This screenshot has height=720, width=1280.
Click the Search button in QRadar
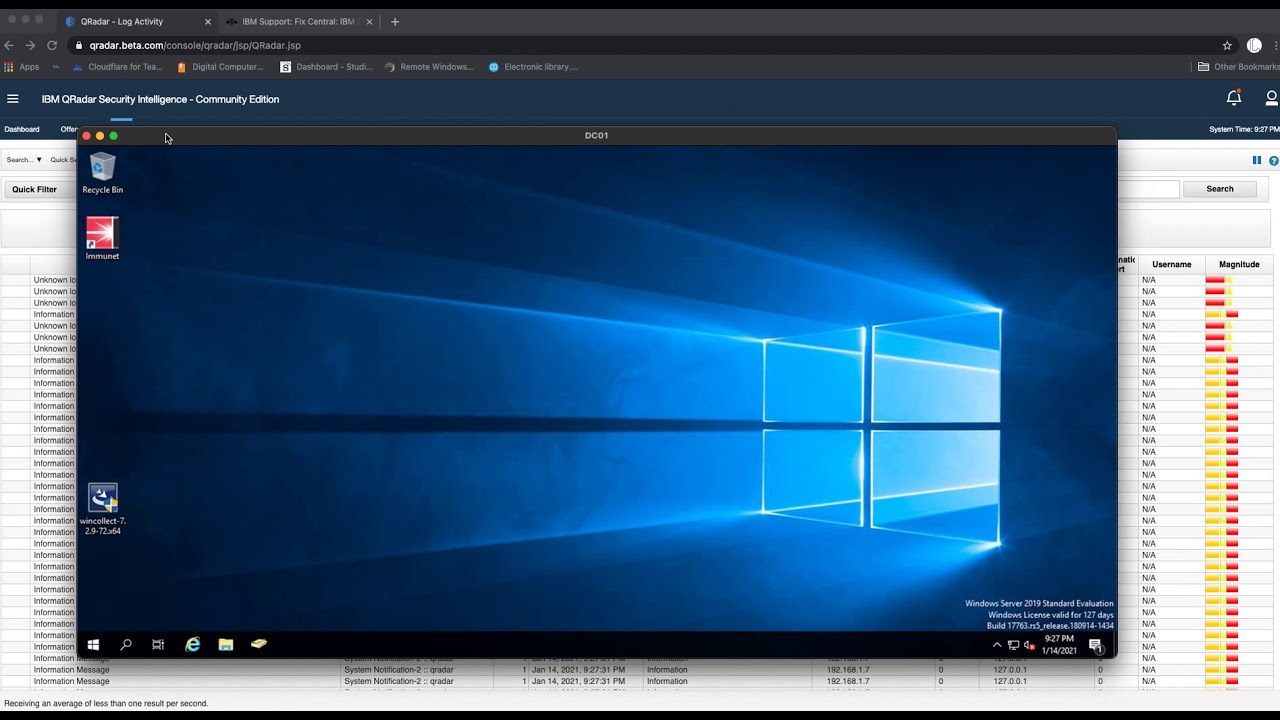pyautogui.click(x=1220, y=189)
